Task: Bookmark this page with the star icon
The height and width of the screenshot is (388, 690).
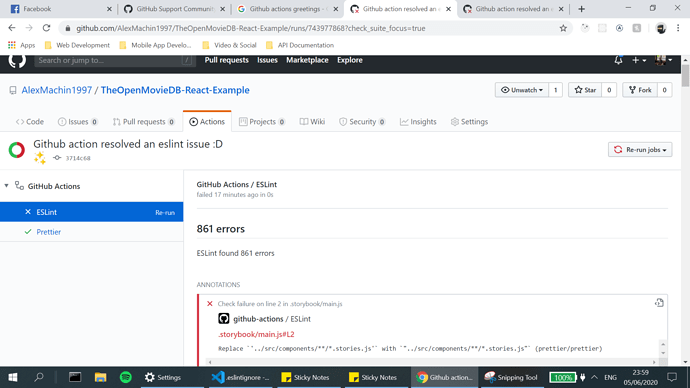Action: point(563,28)
